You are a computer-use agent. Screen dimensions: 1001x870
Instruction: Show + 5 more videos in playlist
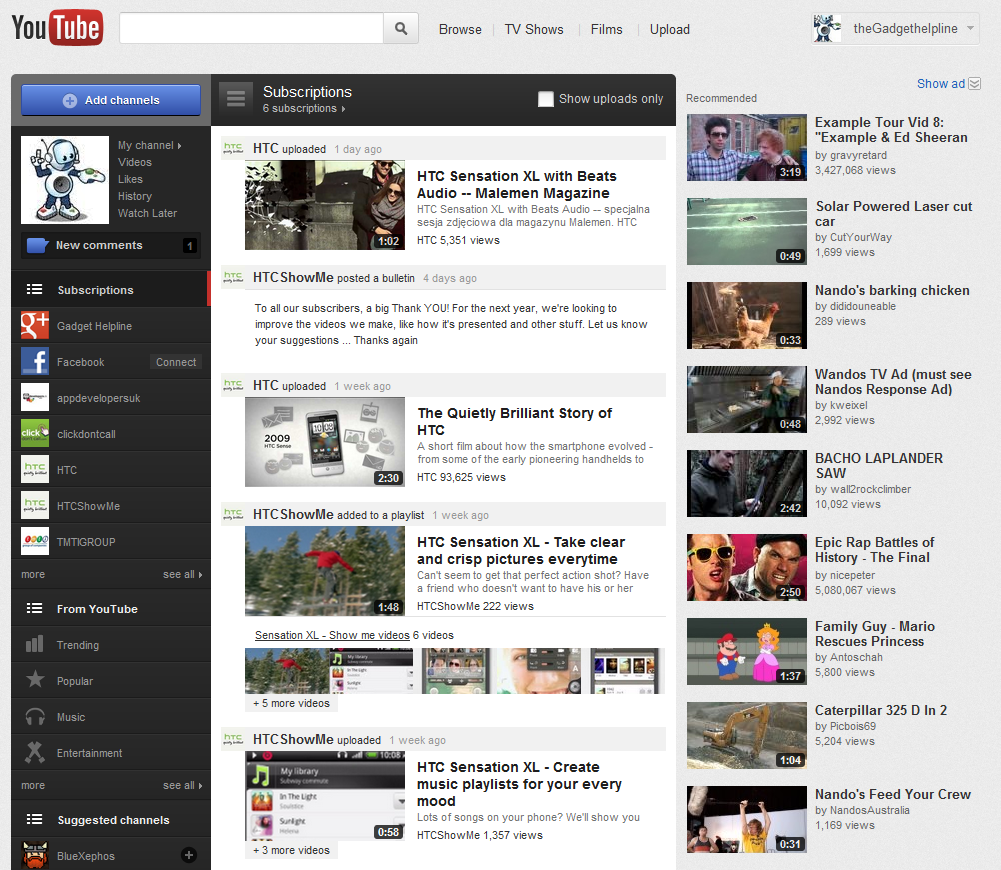[x=291, y=703]
